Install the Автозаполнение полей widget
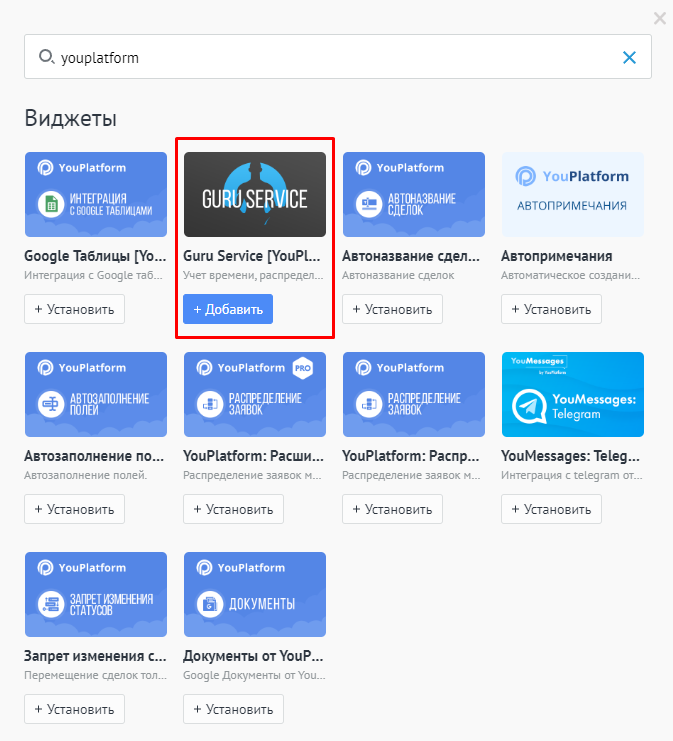Image resolution: width=673 pixels, height=741 pixels. click(x=75, y=509)
